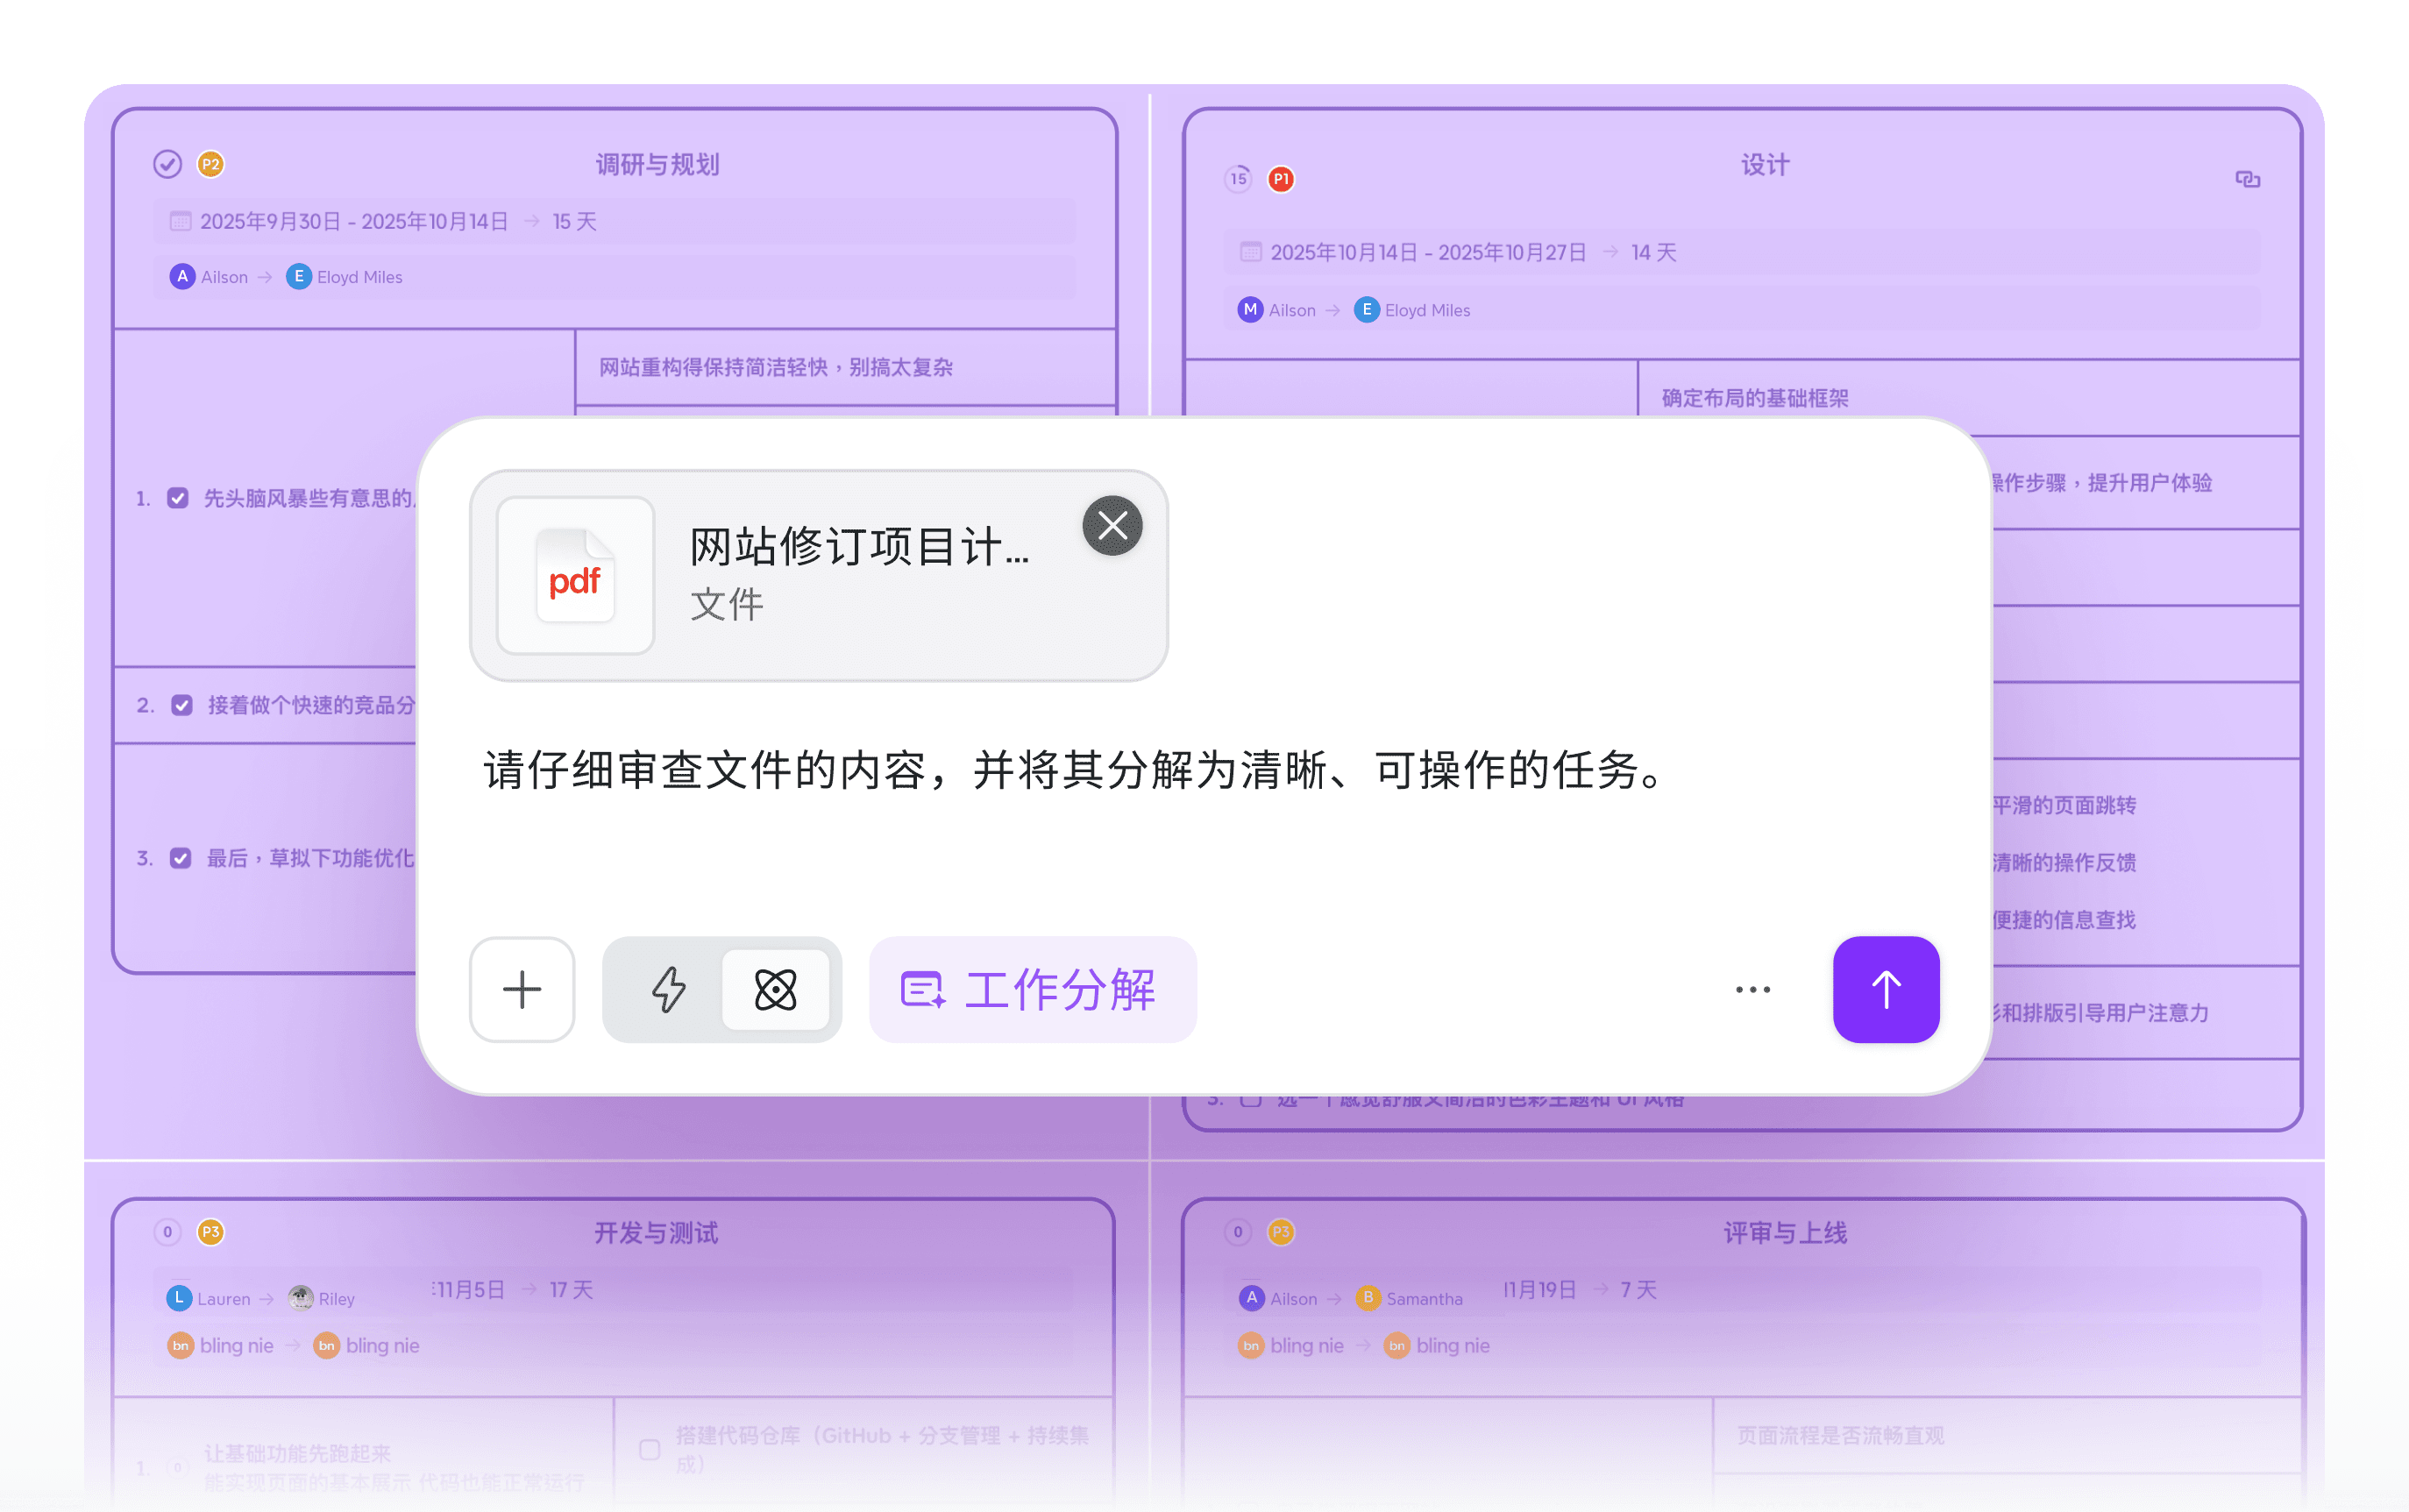
Task: Send the prompt with the purple arrow button
Action: (1886, 989)
